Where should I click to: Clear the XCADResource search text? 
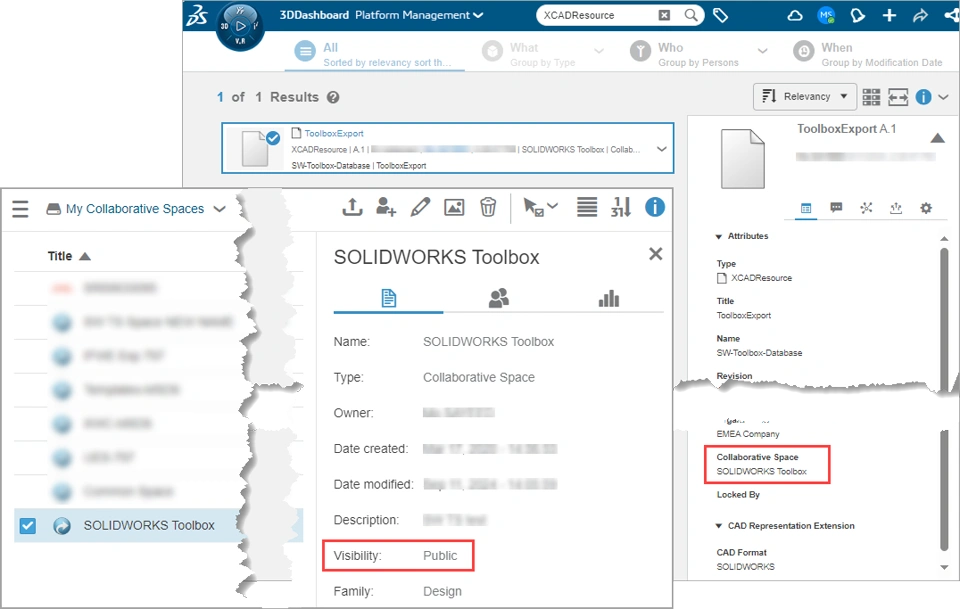pyautogui.click(x=664, y=15)
